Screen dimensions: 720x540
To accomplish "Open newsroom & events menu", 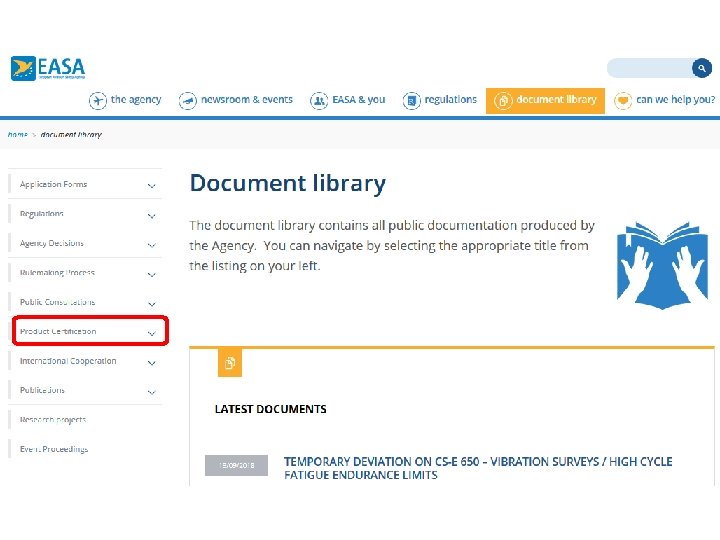I will pyautogui.click(x=247, y=99).
